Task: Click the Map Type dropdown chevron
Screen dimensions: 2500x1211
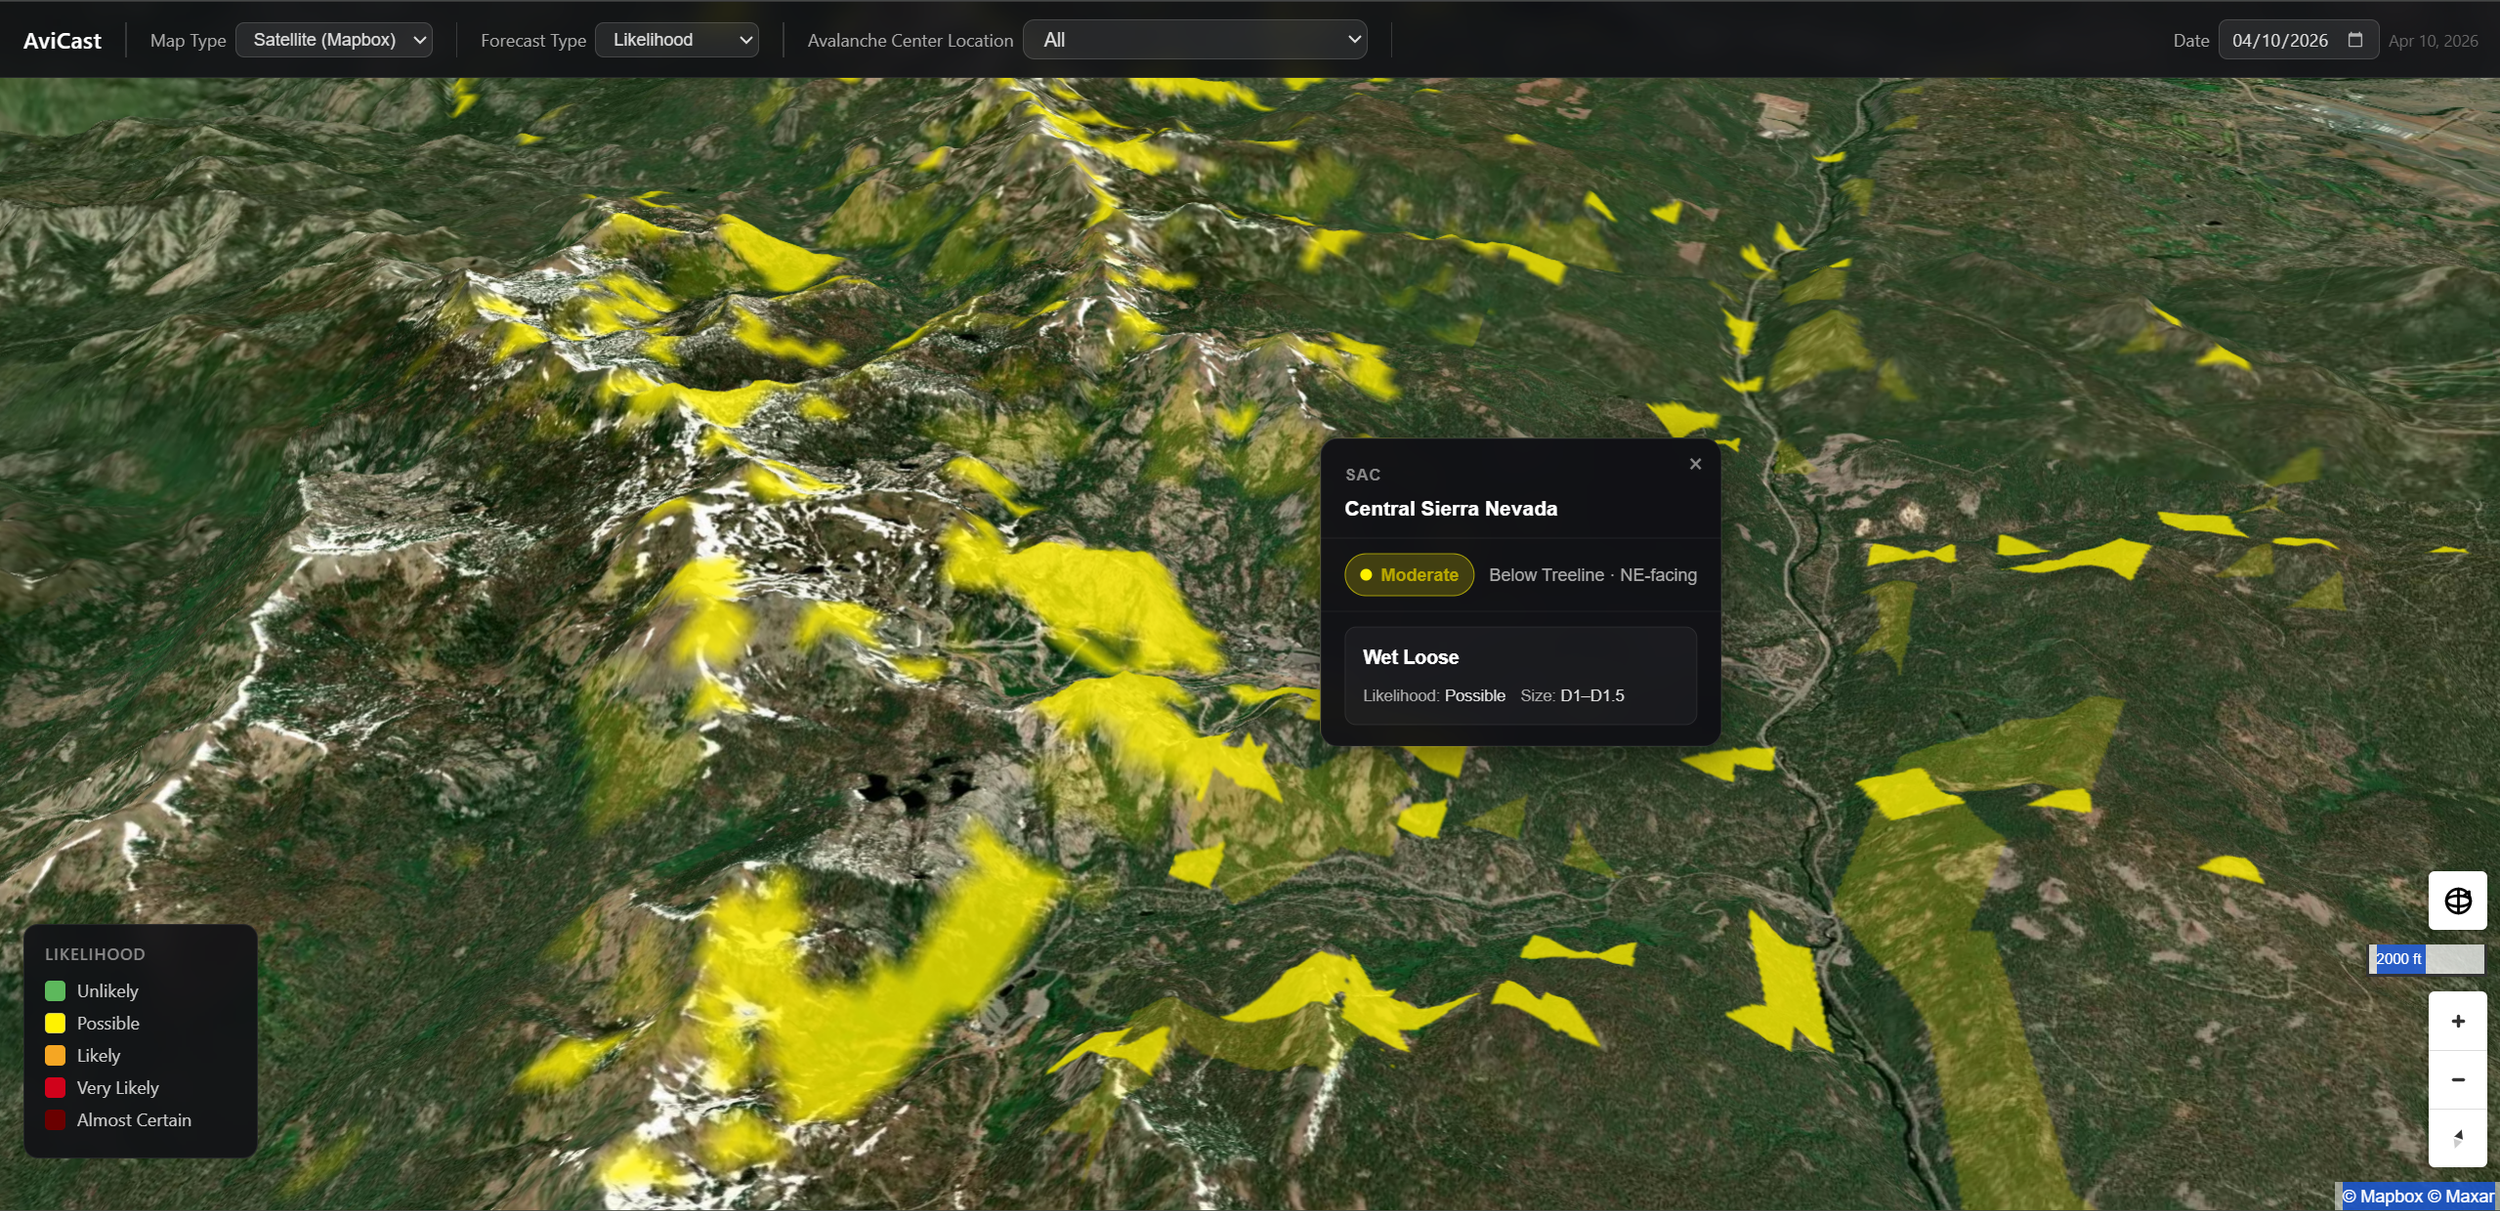Action: tap(420, 40)
